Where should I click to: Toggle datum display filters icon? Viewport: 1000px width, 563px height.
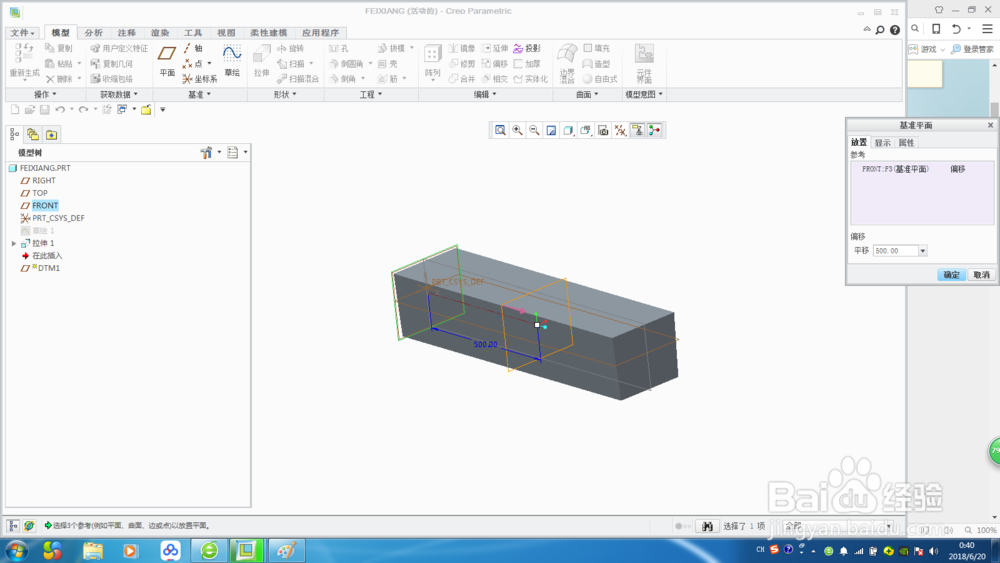pos(620,131)
